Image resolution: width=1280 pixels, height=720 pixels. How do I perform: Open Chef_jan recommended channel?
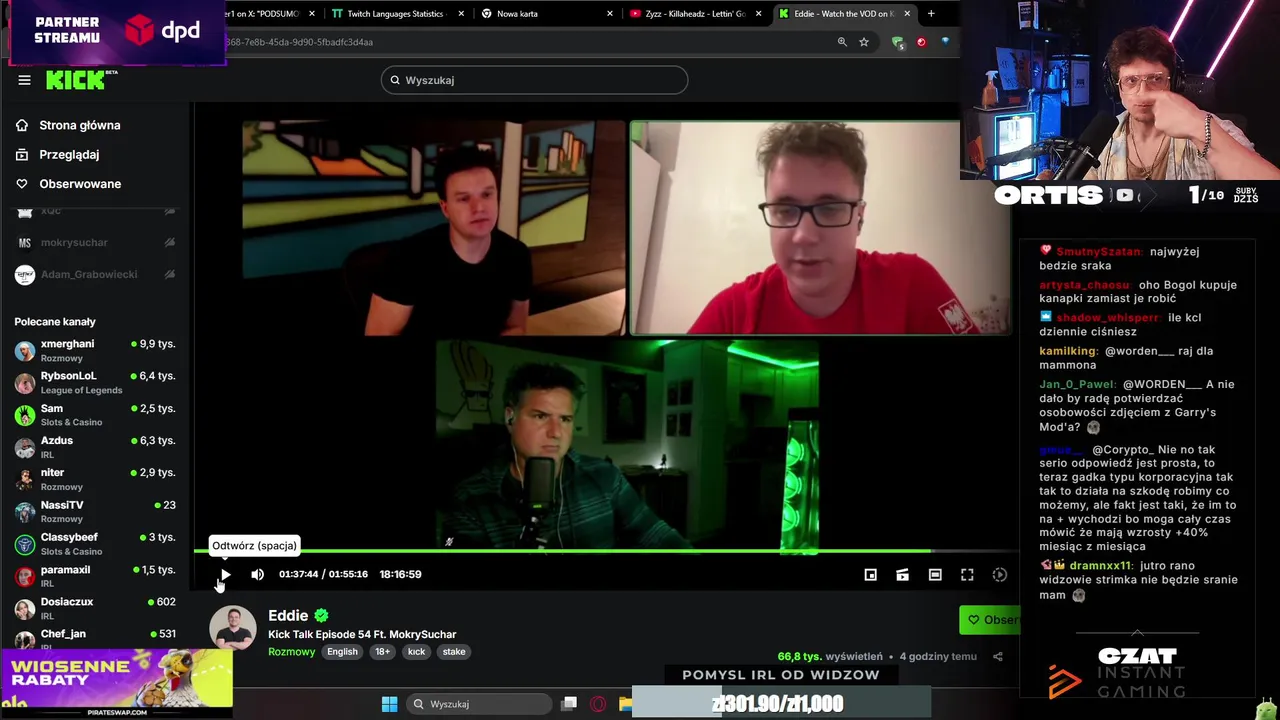click(x=95, y=637)
